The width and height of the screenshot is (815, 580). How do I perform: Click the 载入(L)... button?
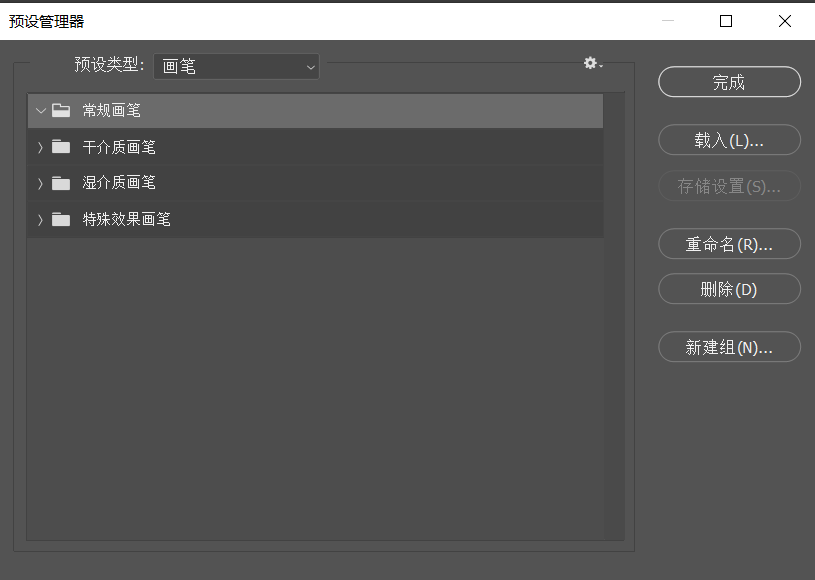729,140
